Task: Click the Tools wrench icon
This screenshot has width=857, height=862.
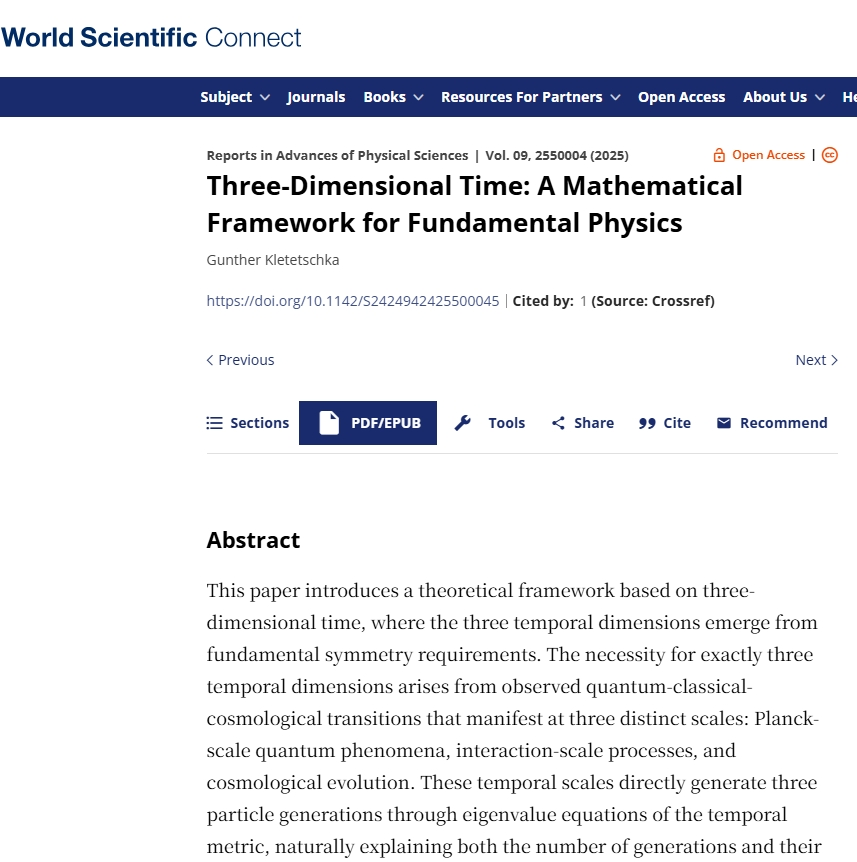Action: [x=462, y=423]
